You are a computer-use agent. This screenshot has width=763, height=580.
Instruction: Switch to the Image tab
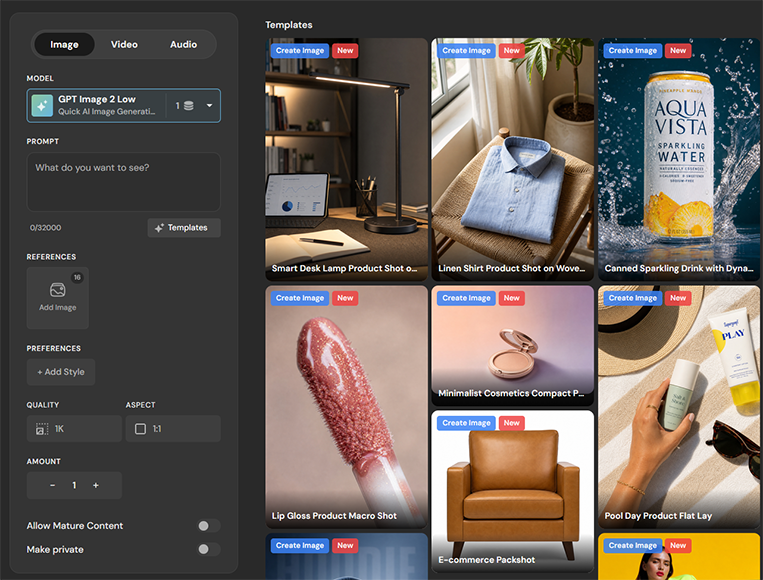(64, 44)
